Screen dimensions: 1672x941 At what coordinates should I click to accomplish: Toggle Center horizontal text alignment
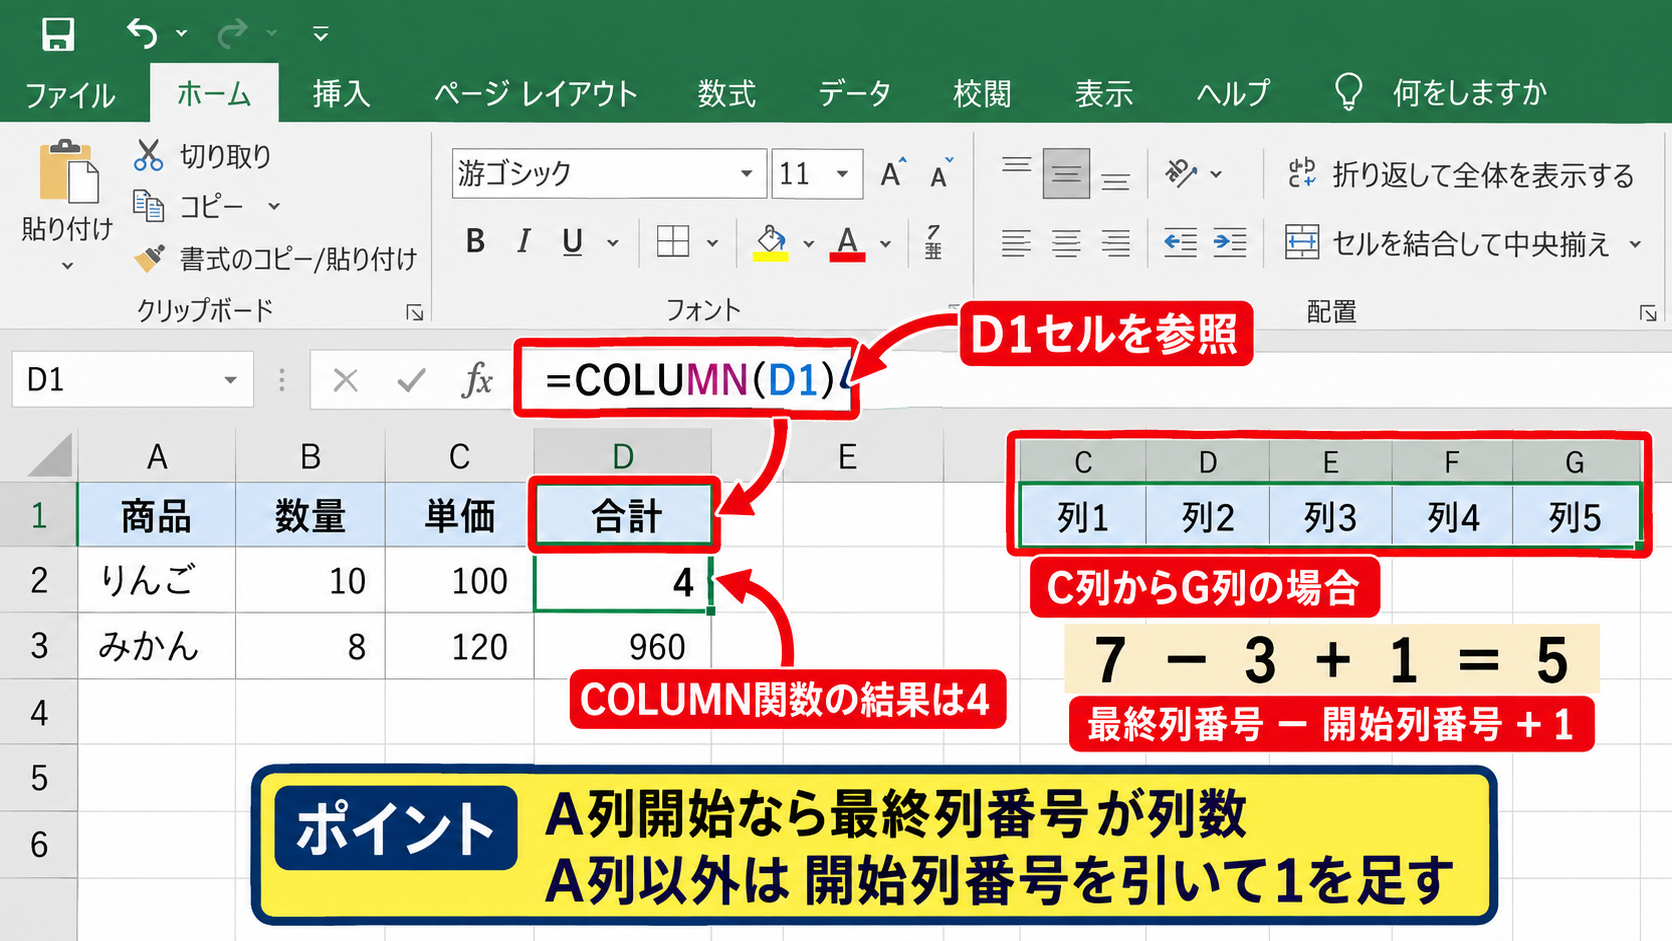click(1066, 242)
